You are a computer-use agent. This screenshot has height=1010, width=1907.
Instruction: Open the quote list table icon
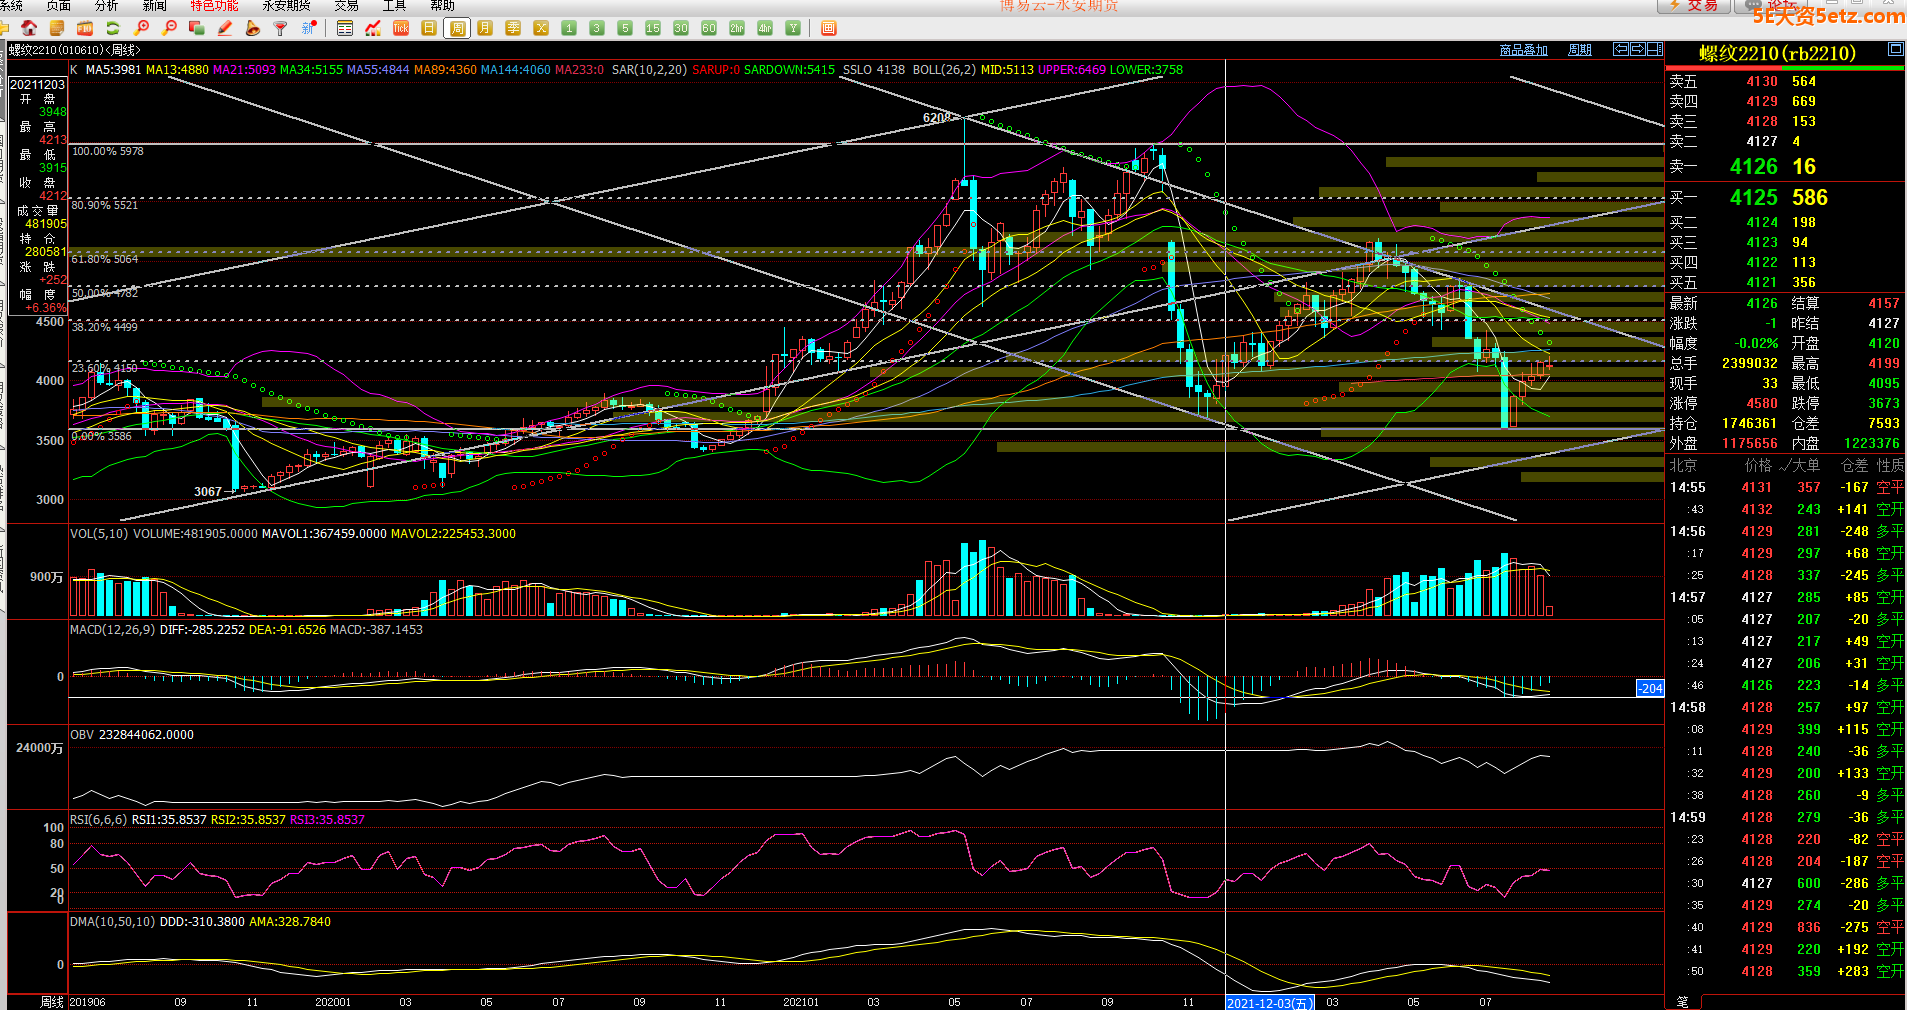[x=345, y=28]
